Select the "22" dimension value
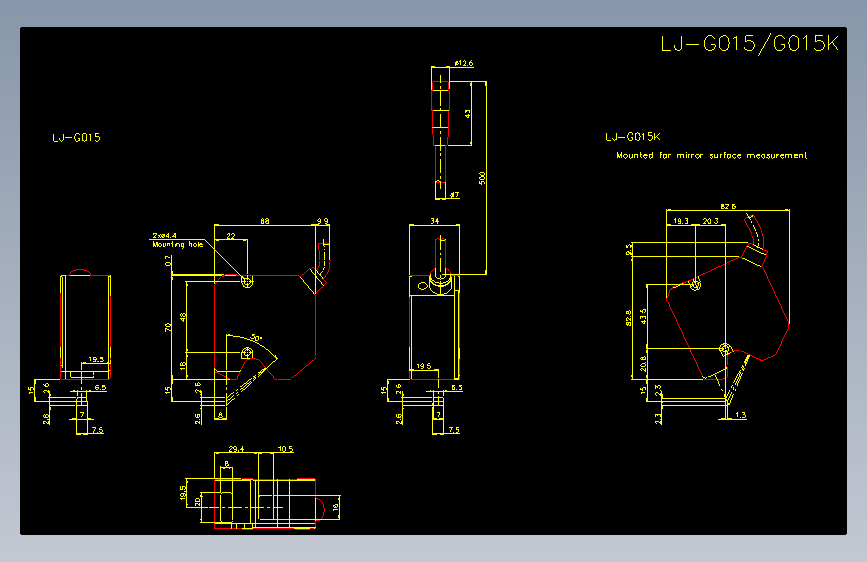This screenshot has width=867, height=562. pos(231,236)
